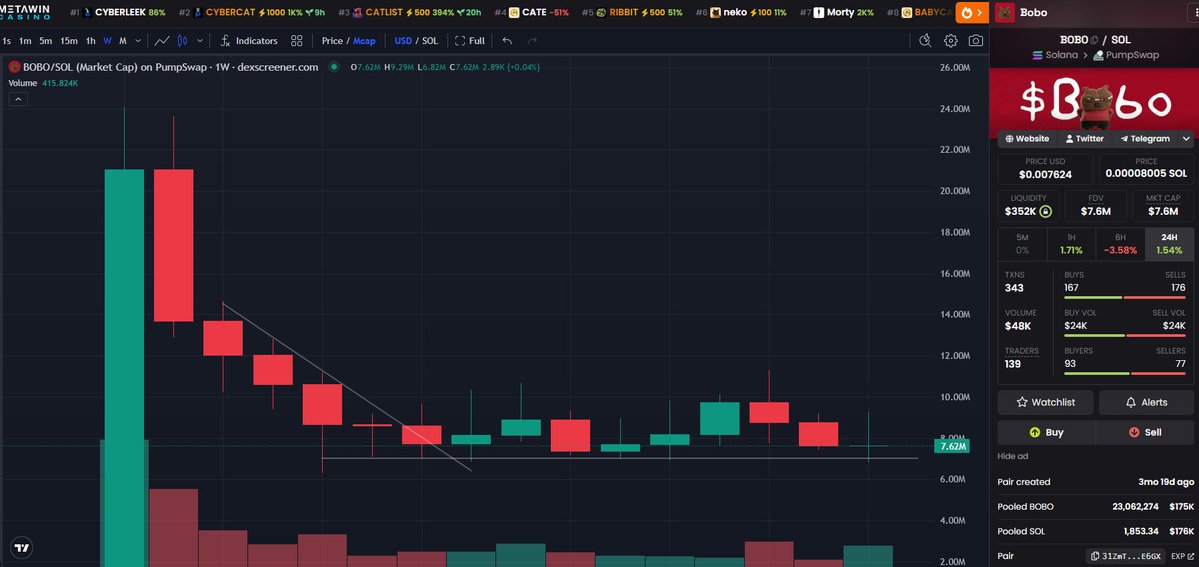Click the green status dot beside chart title
The height and width of the screenshot is (567, 1199).
(x=333, y=67)
